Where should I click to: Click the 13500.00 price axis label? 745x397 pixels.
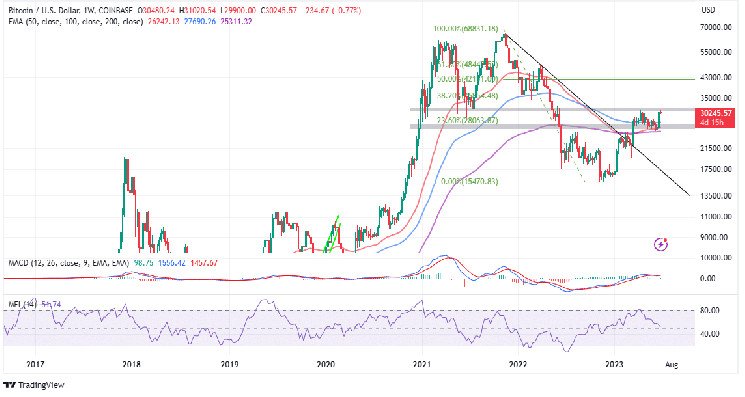pos(716,196)
